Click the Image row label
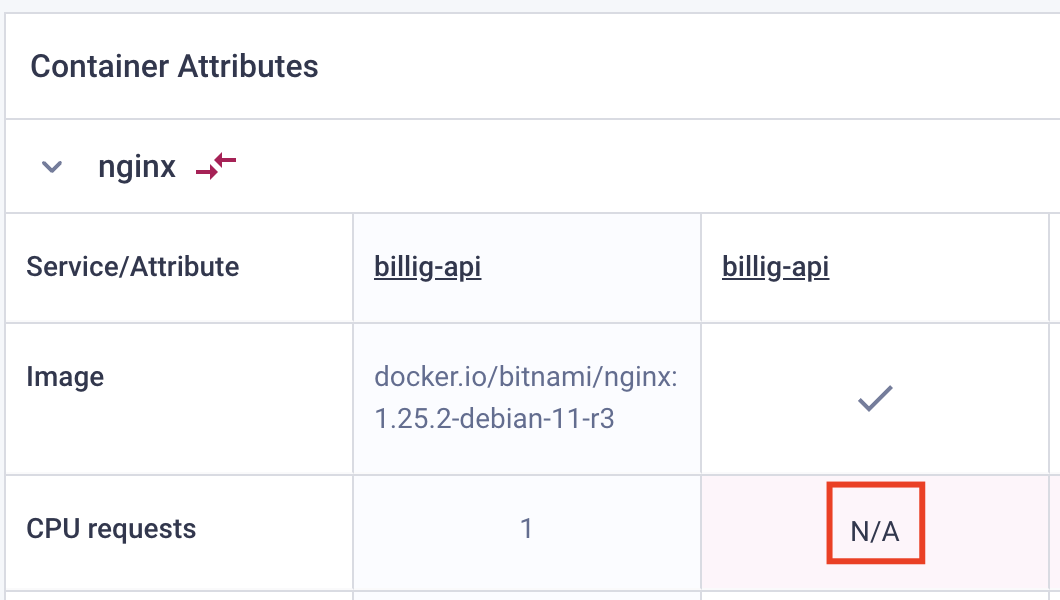This screenshot has width=1060, height=600. [65, 377]
